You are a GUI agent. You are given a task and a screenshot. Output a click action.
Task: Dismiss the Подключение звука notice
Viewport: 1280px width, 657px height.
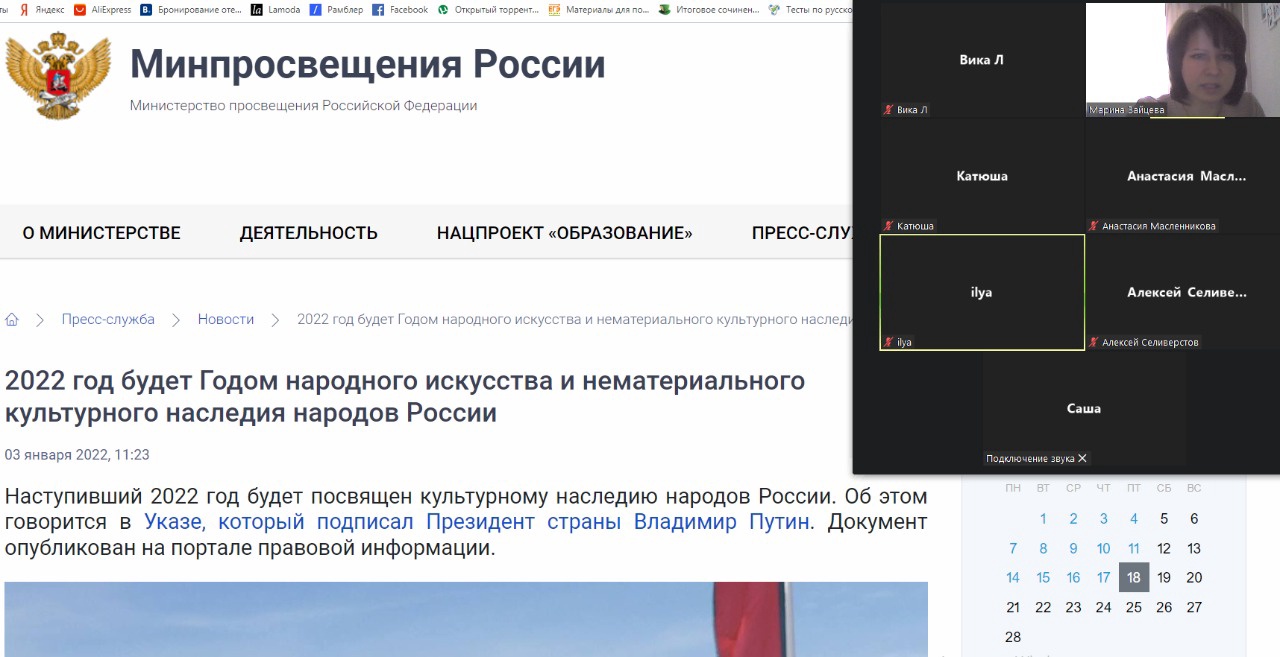tap(1082, 458)
